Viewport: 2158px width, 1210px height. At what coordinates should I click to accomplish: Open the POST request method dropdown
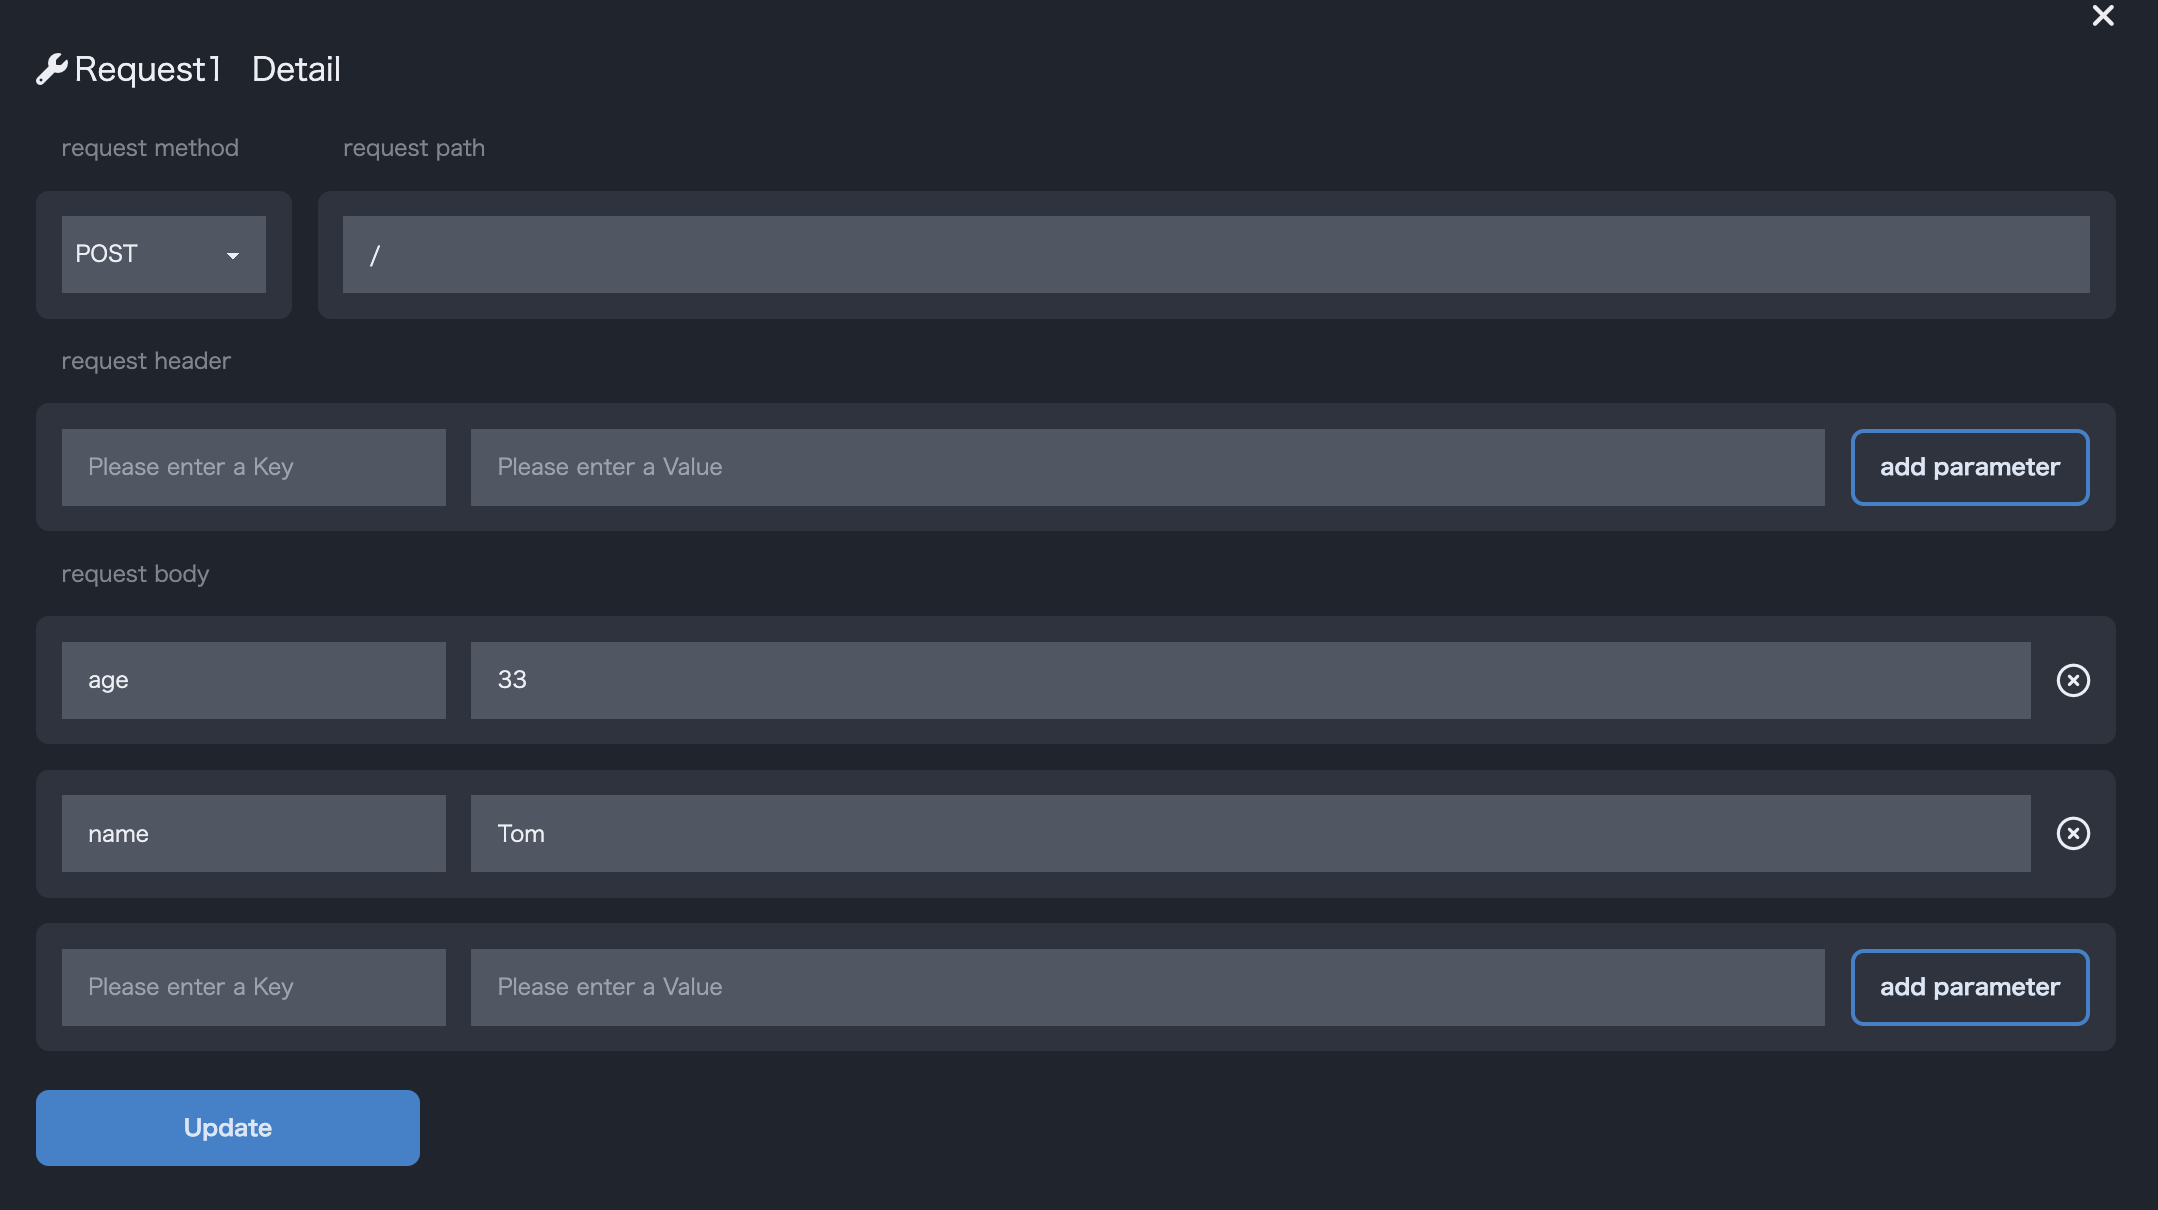point(163,255)
